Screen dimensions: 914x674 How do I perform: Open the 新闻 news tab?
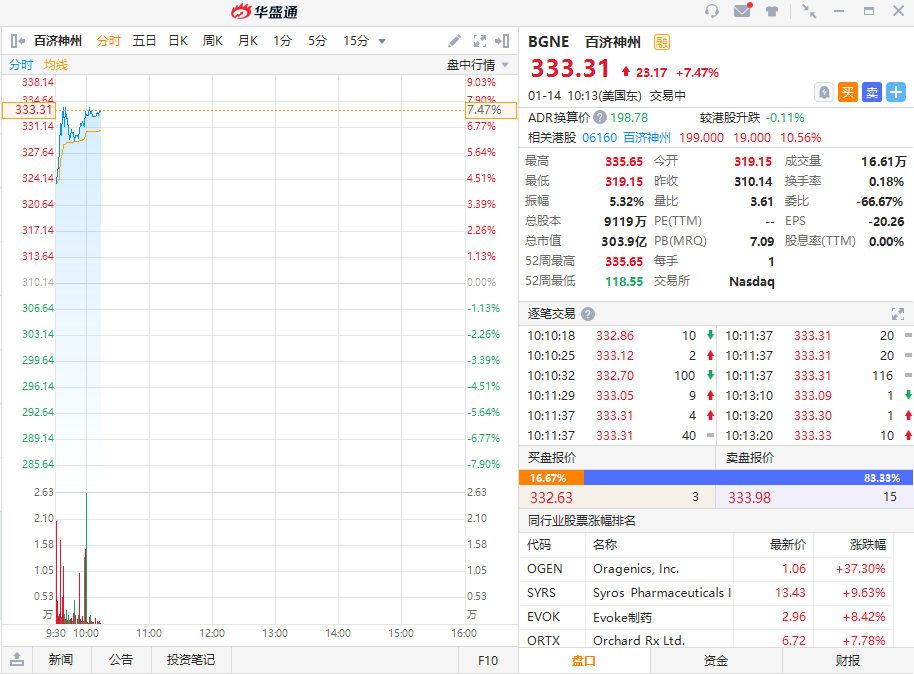61,659
